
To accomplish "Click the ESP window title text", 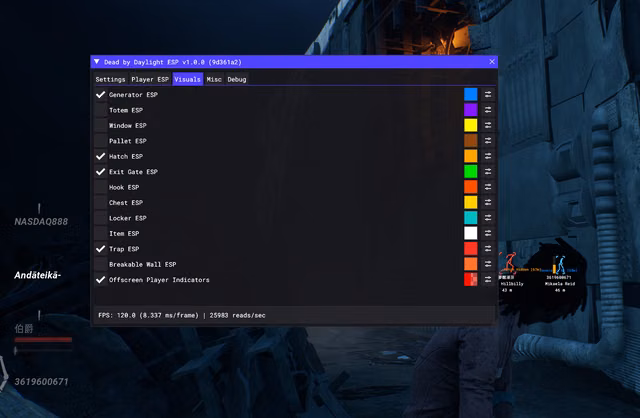I will click(173, 62).
